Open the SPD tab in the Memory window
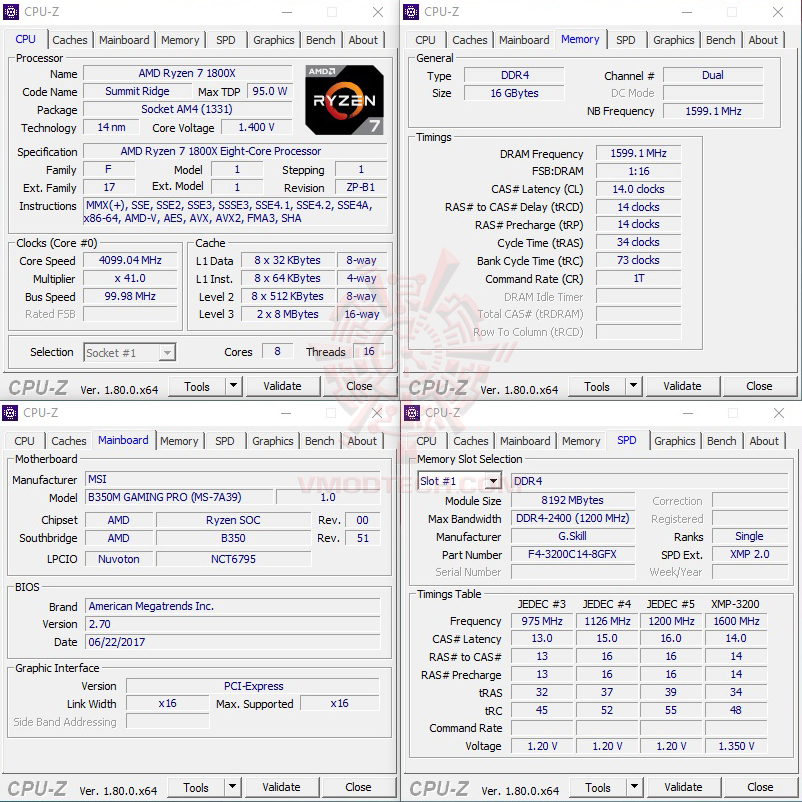This screenshot has width=802, height=802. 626,40
